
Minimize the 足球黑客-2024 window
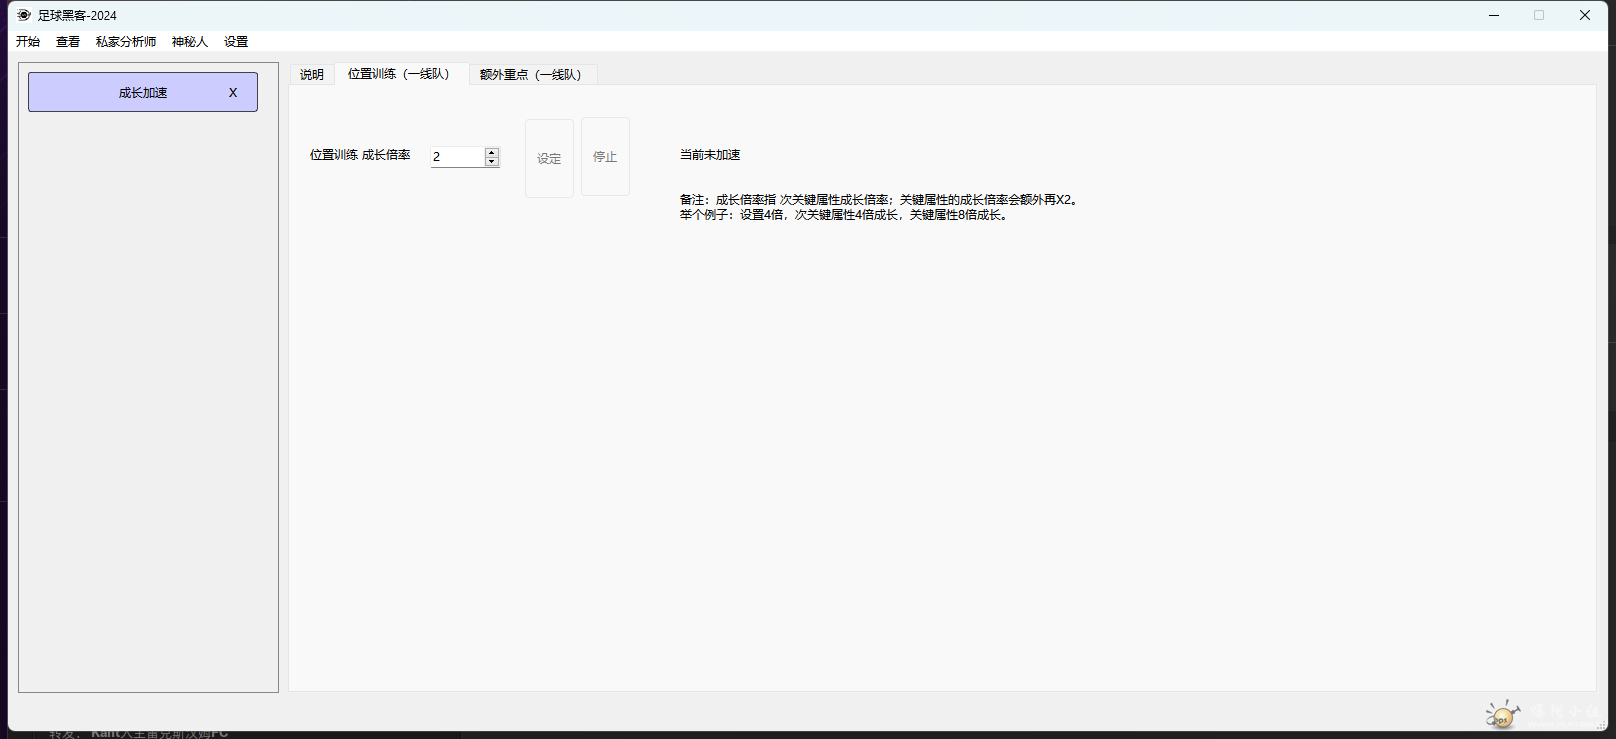point(1494,15)
